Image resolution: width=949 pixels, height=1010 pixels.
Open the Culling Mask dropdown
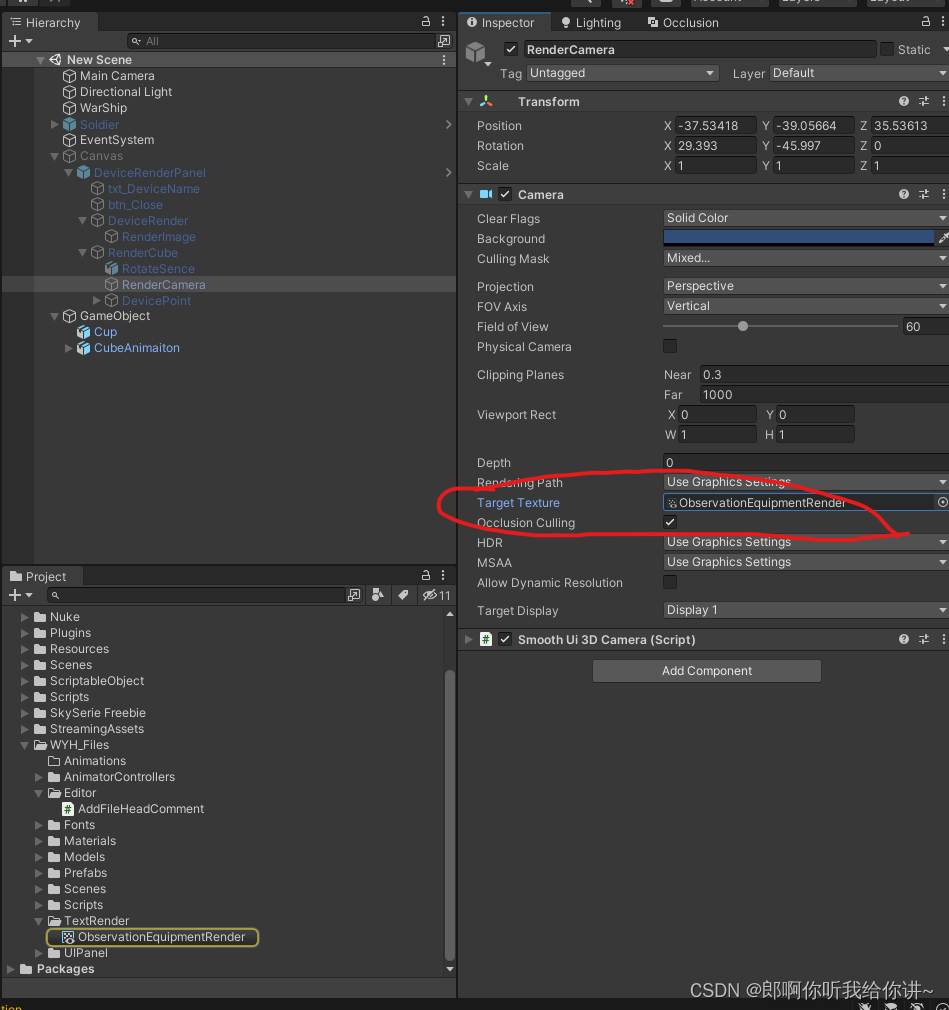tap(806, 258)
